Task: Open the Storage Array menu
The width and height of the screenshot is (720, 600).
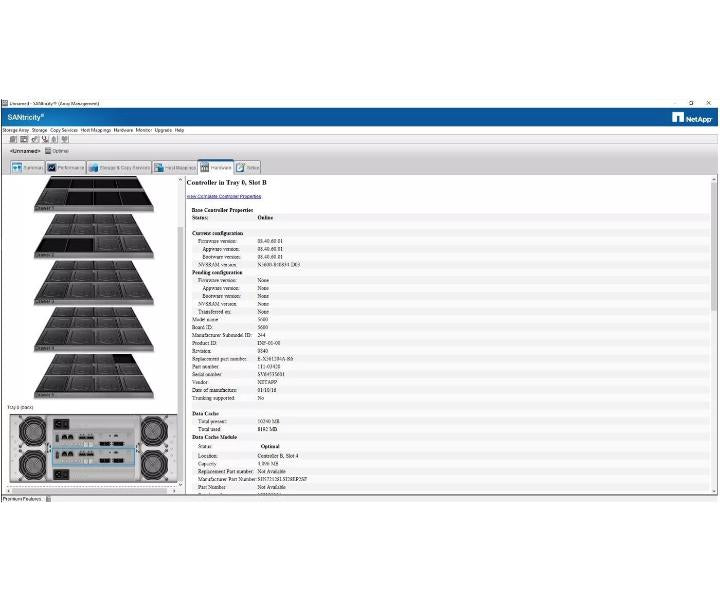Action: [x=16, y=130]
